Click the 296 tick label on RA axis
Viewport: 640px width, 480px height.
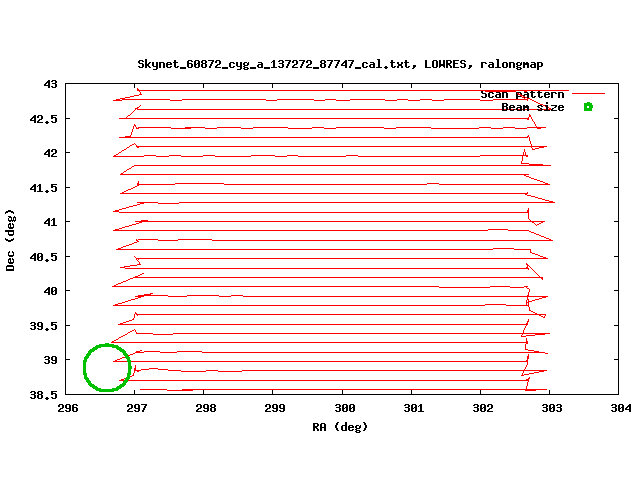click(68, 408)
